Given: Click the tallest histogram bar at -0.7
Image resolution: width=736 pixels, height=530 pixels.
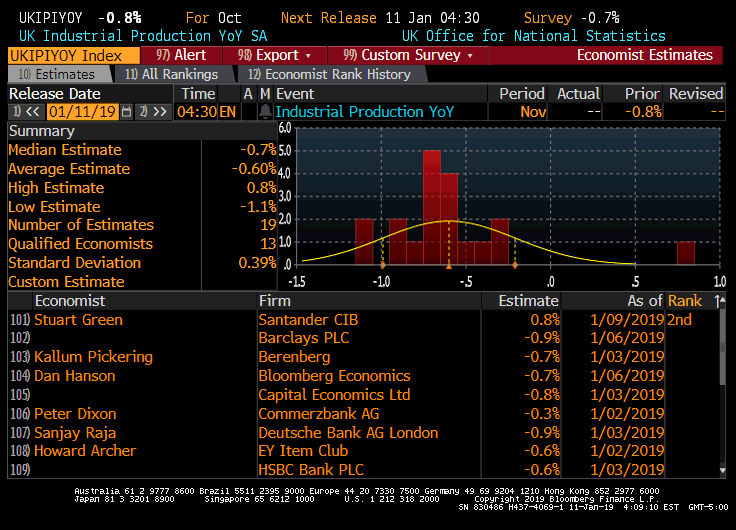Looking at the screenshot, I should (432, 207).
